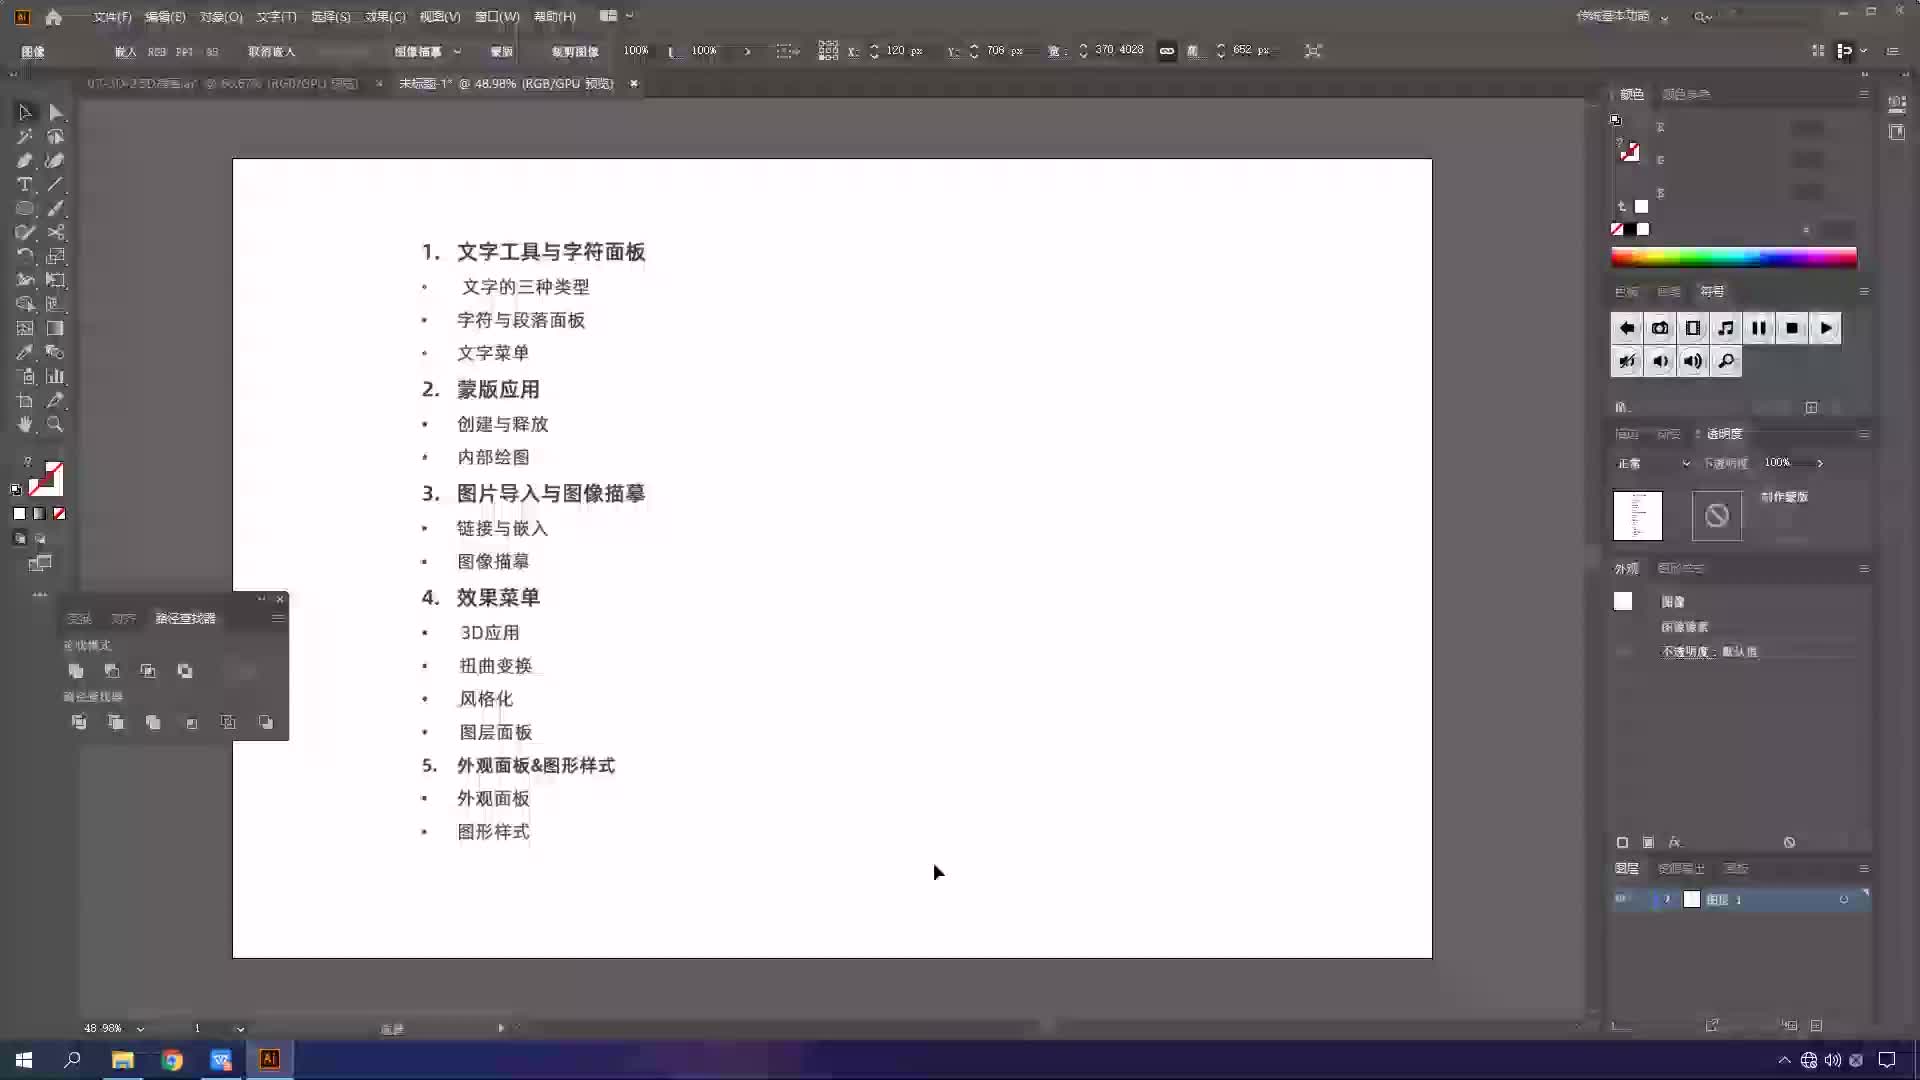Expand the opacity 100% slider arrow in Transparency panel
The image size is (1920, 1080).
[1820, 463]
